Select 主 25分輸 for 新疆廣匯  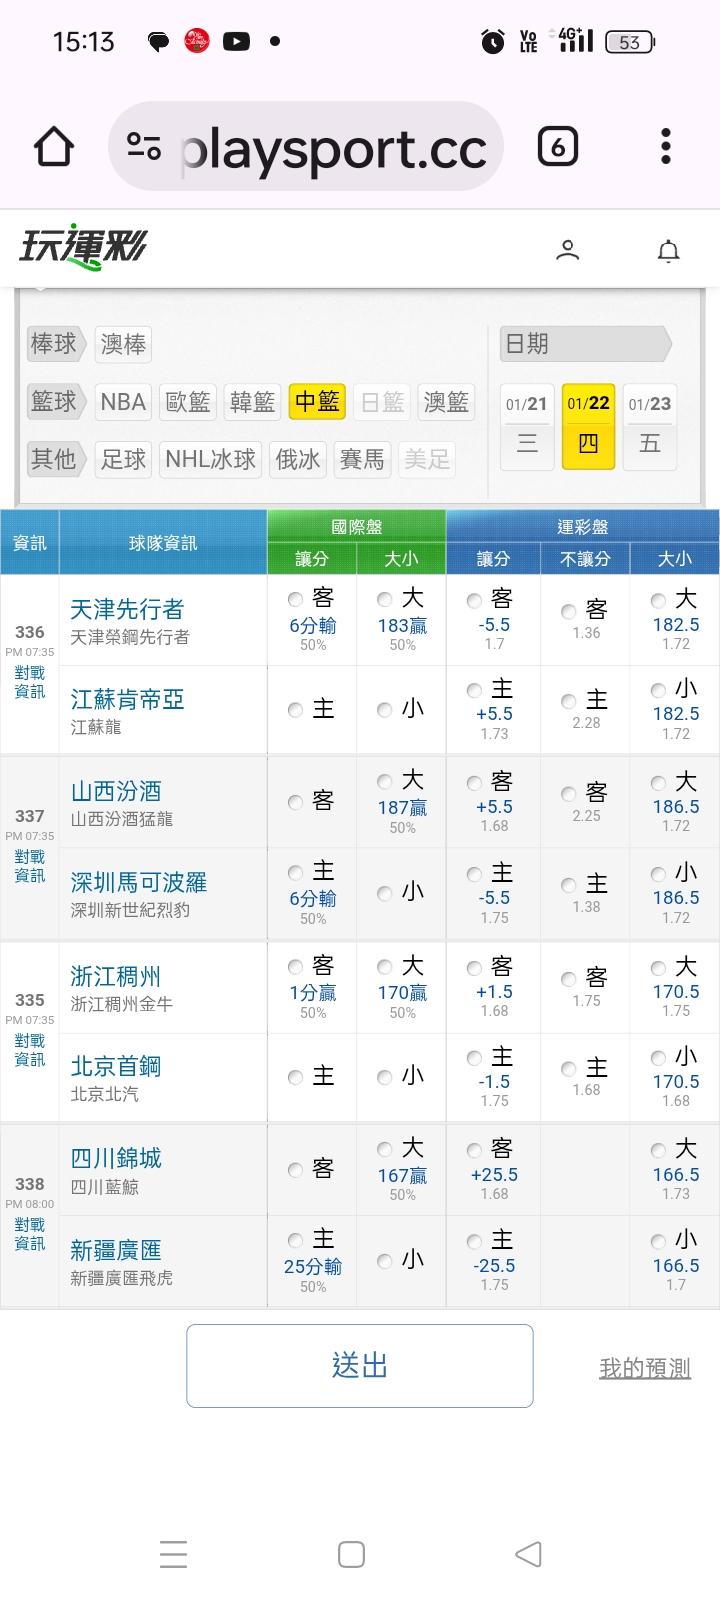tap(295, 1241)
